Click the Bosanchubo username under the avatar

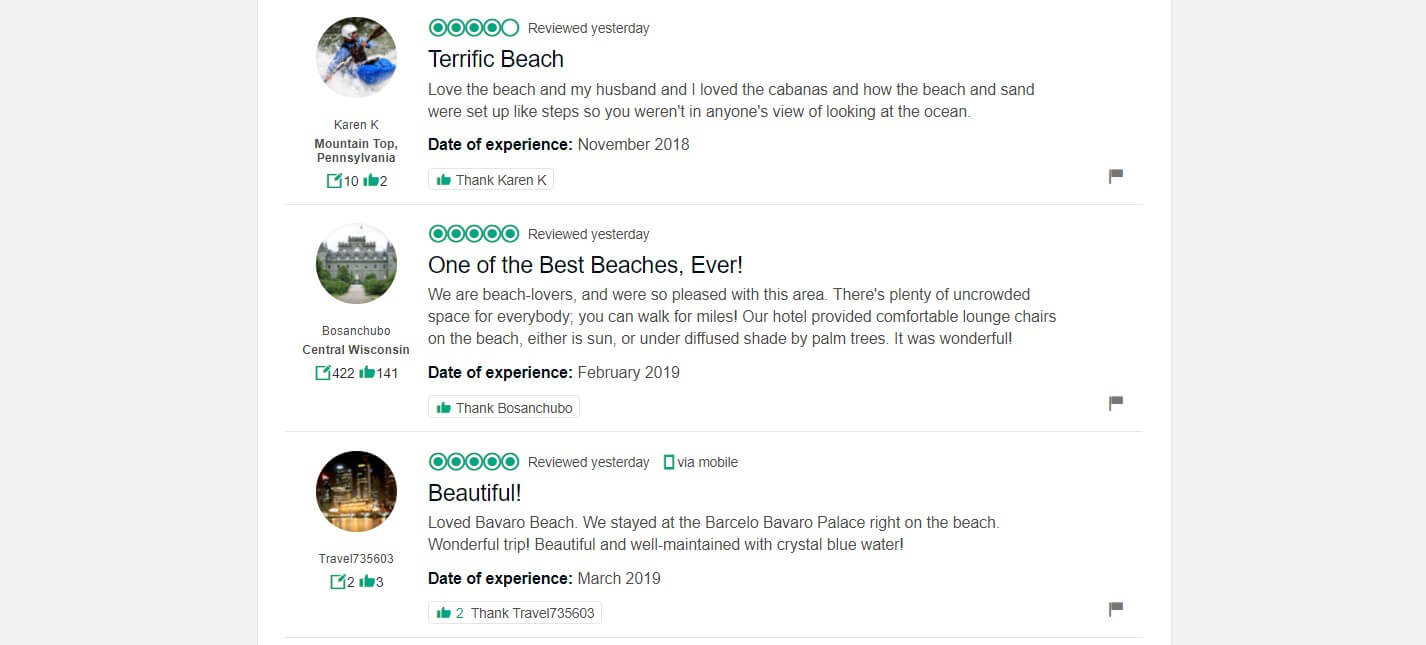[356, 331]
